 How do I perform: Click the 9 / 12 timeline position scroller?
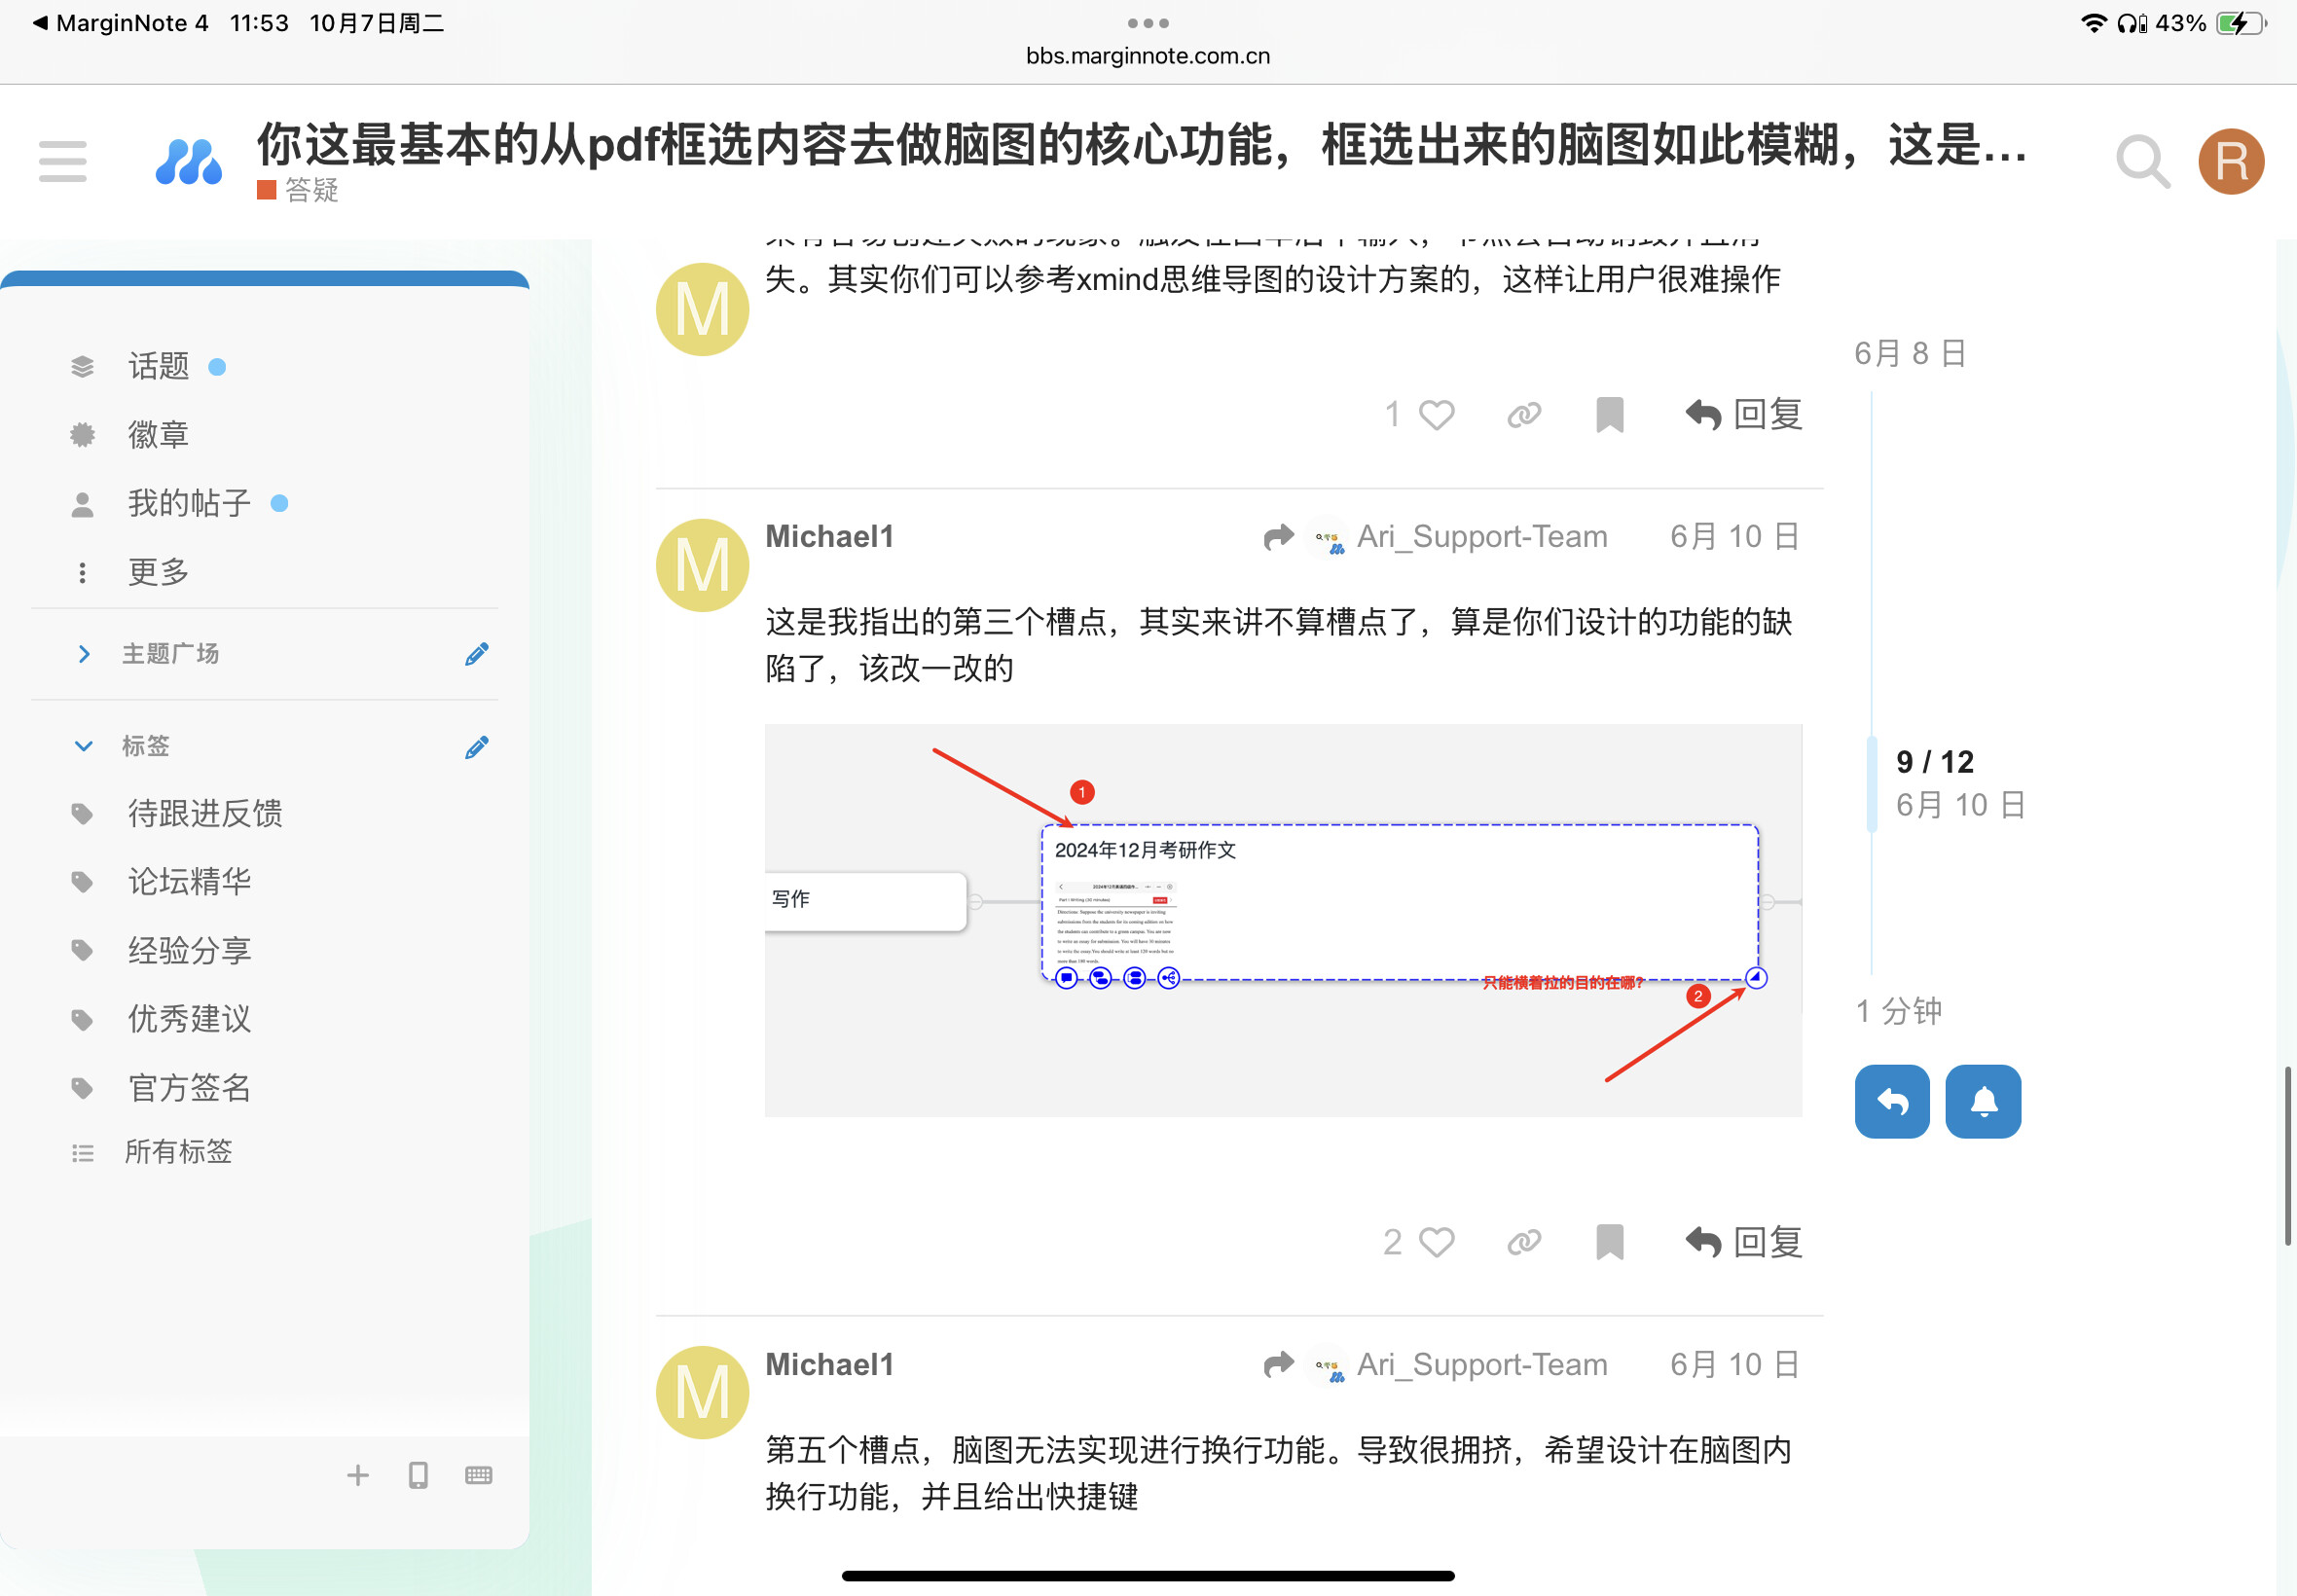[x=1934, y=763]
